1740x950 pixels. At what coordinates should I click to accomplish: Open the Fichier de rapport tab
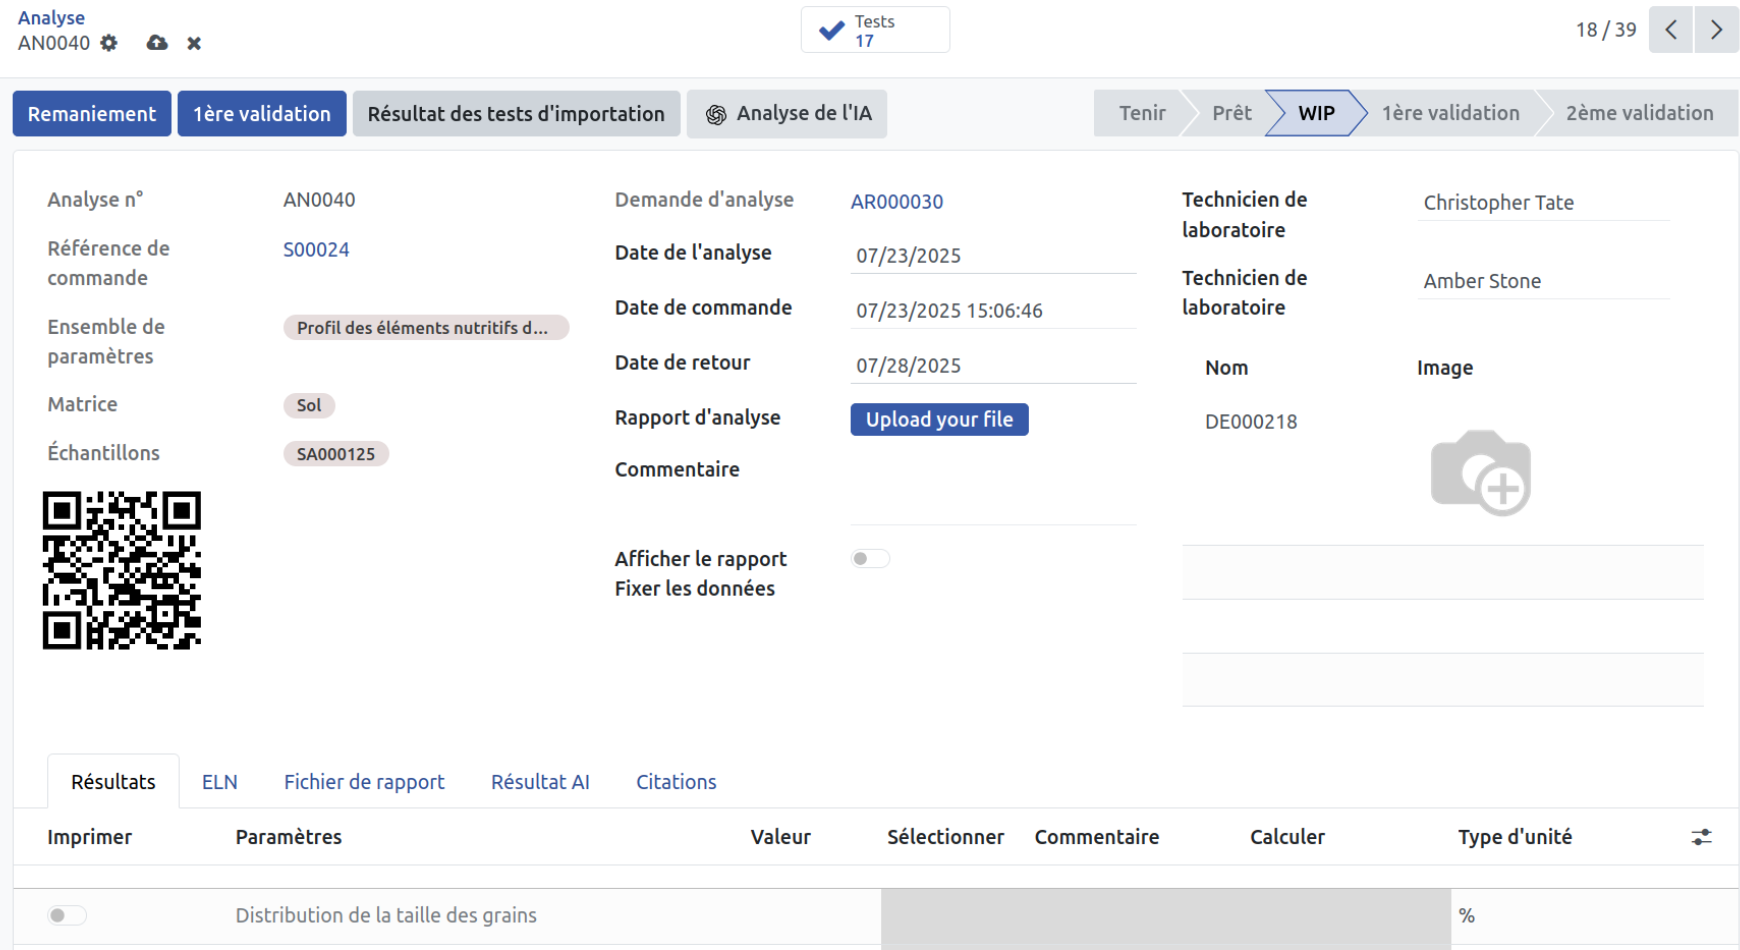pyautogui.click(x=364, y=782)
